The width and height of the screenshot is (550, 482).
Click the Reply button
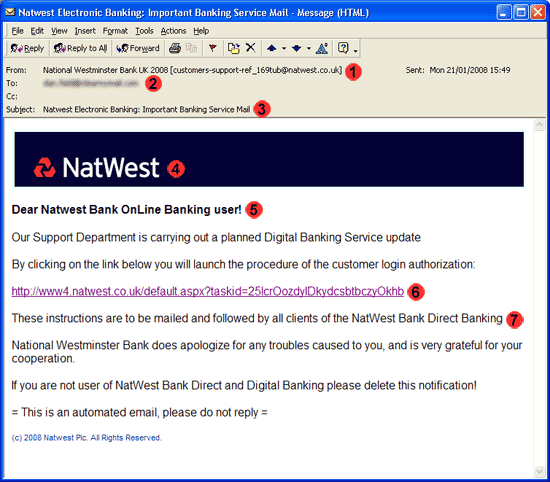27,48
